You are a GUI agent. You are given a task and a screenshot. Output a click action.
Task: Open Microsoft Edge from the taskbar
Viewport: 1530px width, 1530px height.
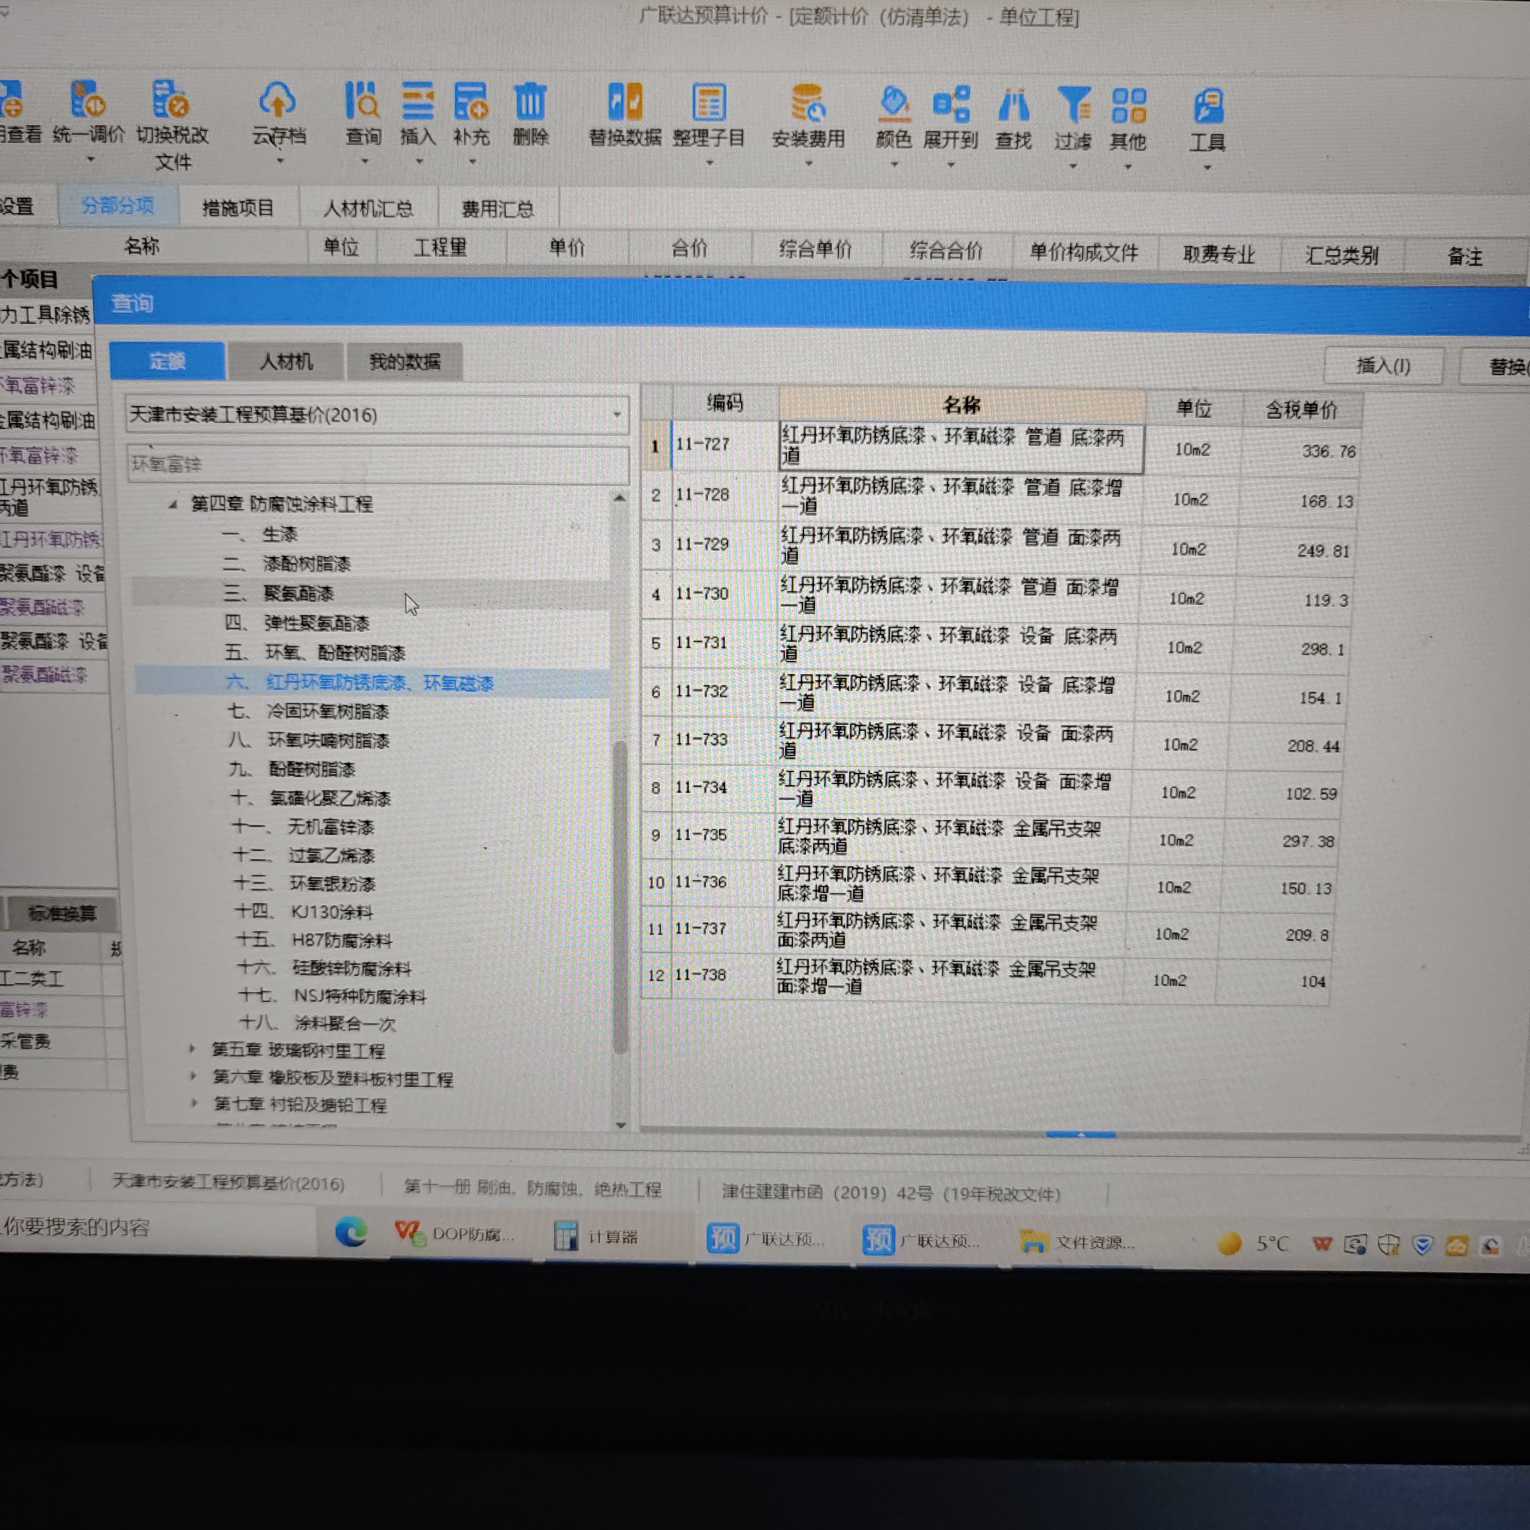351,1232
